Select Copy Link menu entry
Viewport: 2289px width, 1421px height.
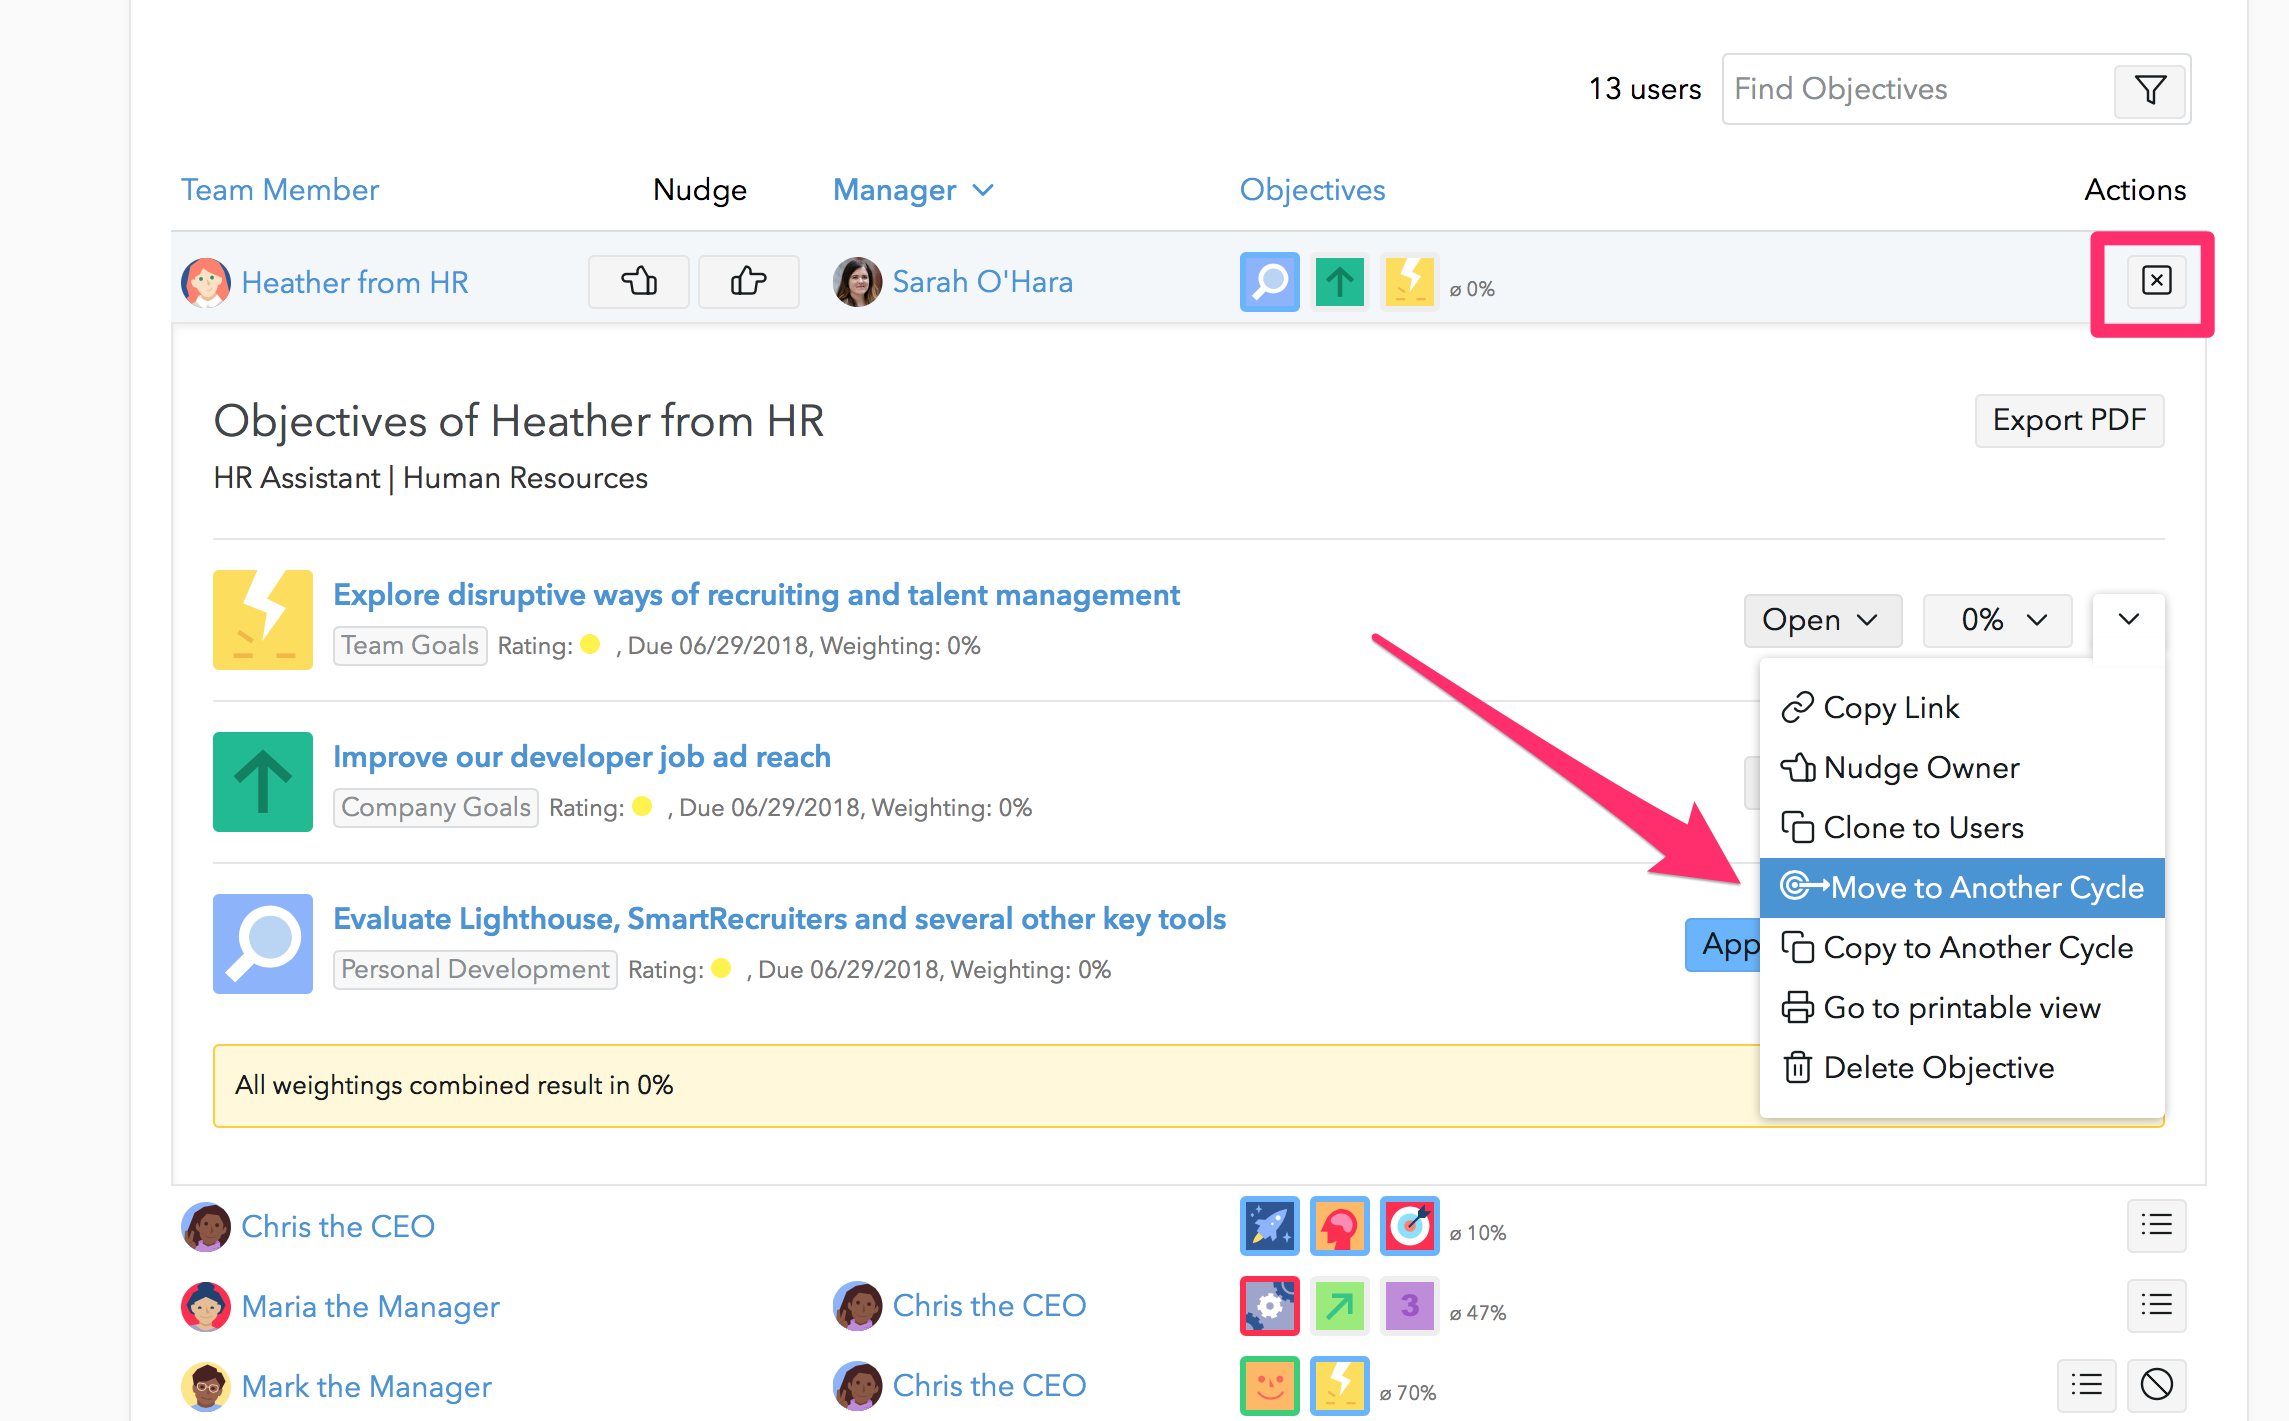[1890, 708]
